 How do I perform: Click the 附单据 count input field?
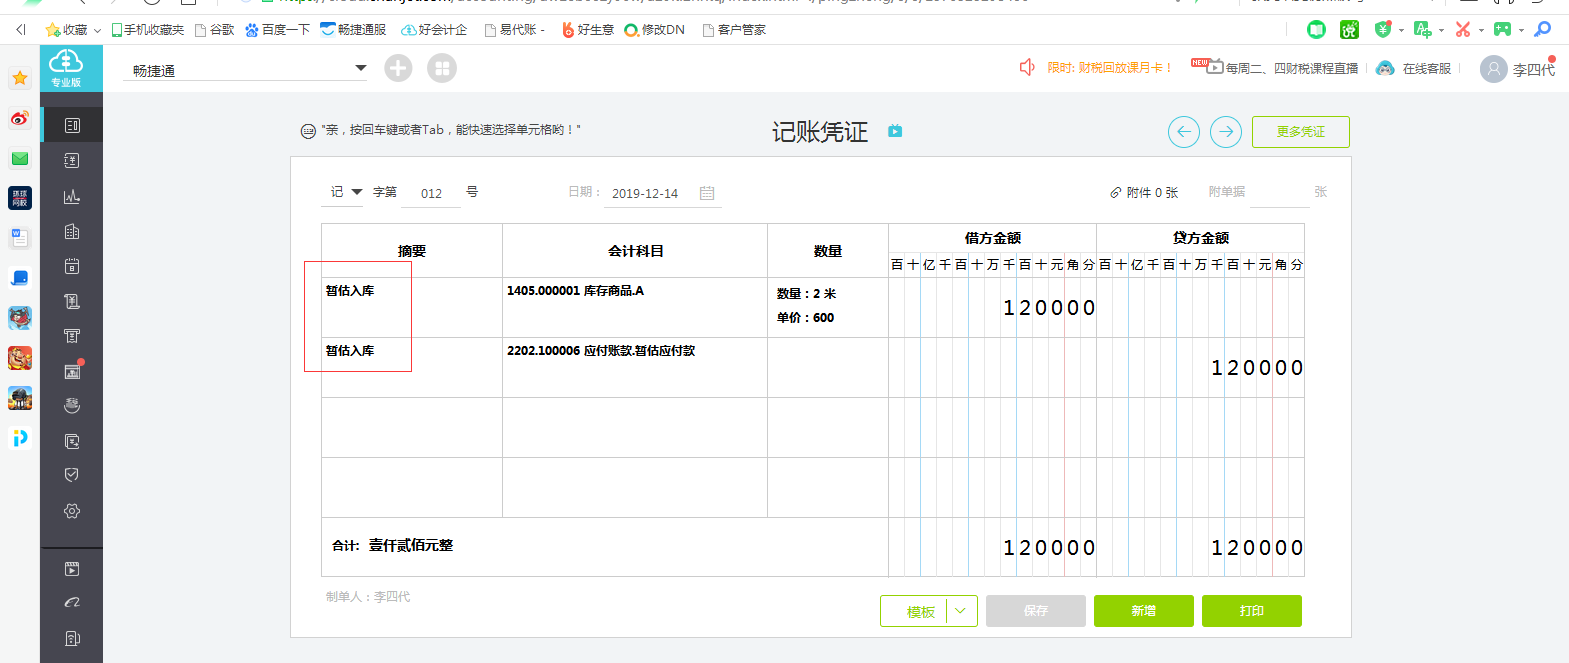tap(1279, 193)
